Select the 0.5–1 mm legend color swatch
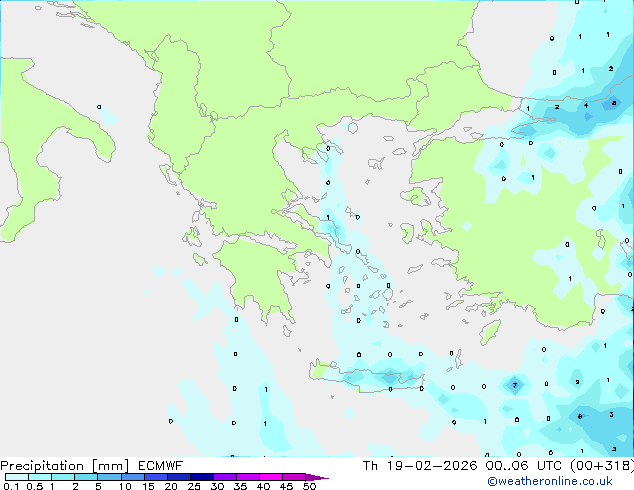The width and height of the screenshot is (634, 490). pos(40,477)
